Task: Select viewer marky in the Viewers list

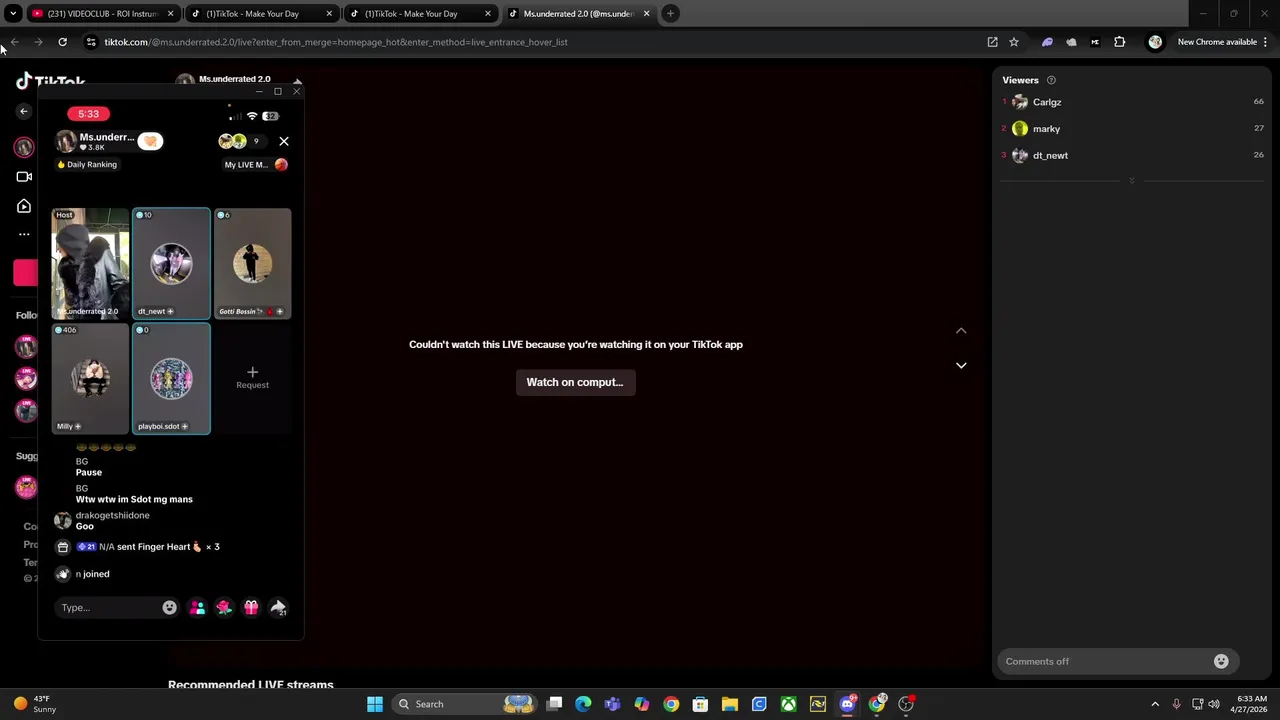Action: tap(1132, 128)
